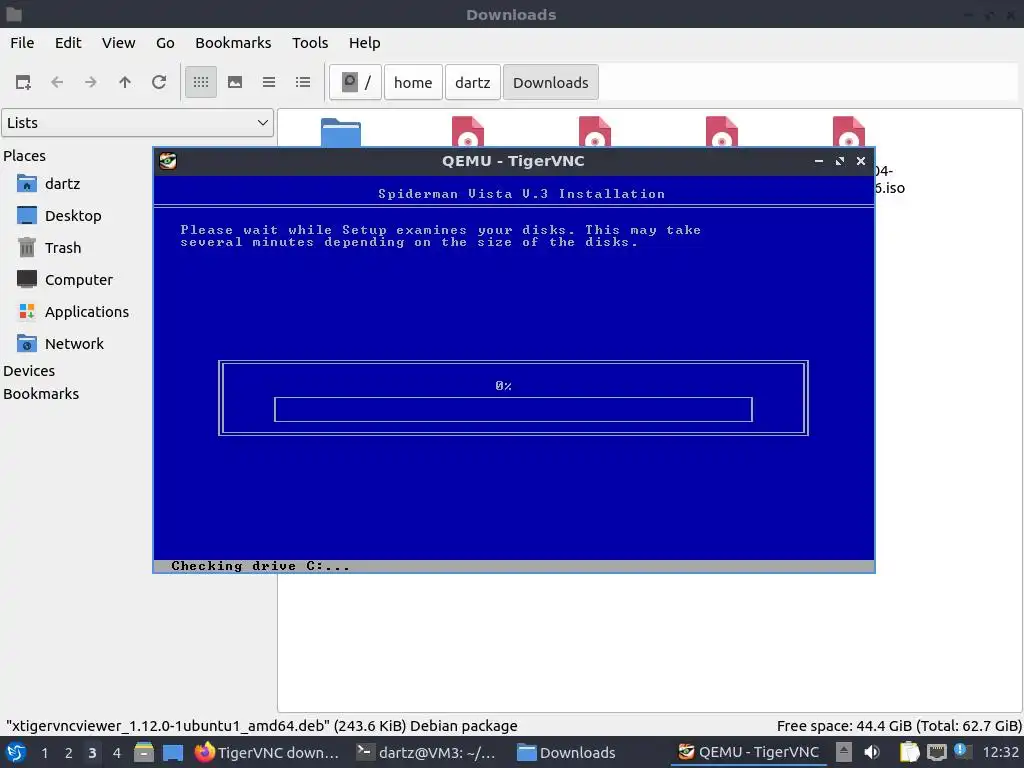Screen dimensions: 1024x768
Task: Open the File menu
Action: [x=22, y=42]
